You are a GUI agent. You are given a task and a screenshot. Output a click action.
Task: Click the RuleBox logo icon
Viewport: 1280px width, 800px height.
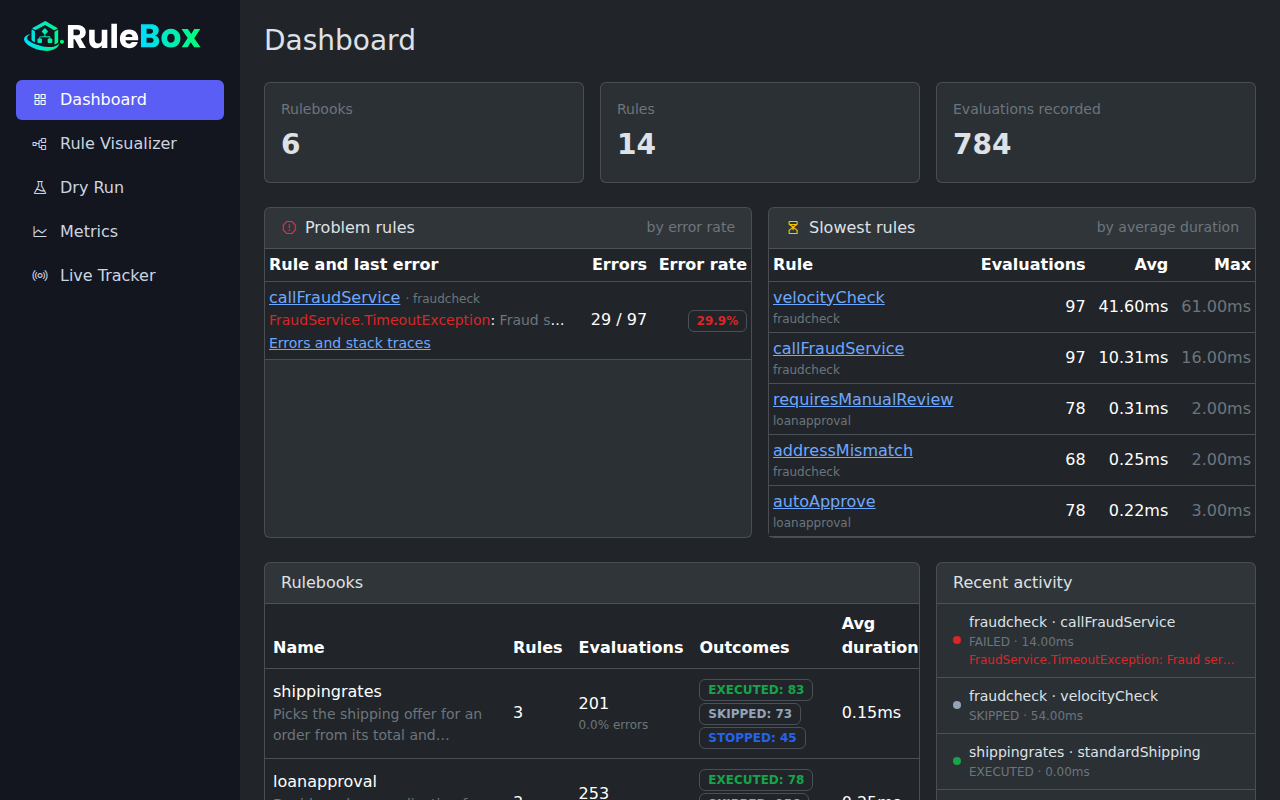(42, 37)
